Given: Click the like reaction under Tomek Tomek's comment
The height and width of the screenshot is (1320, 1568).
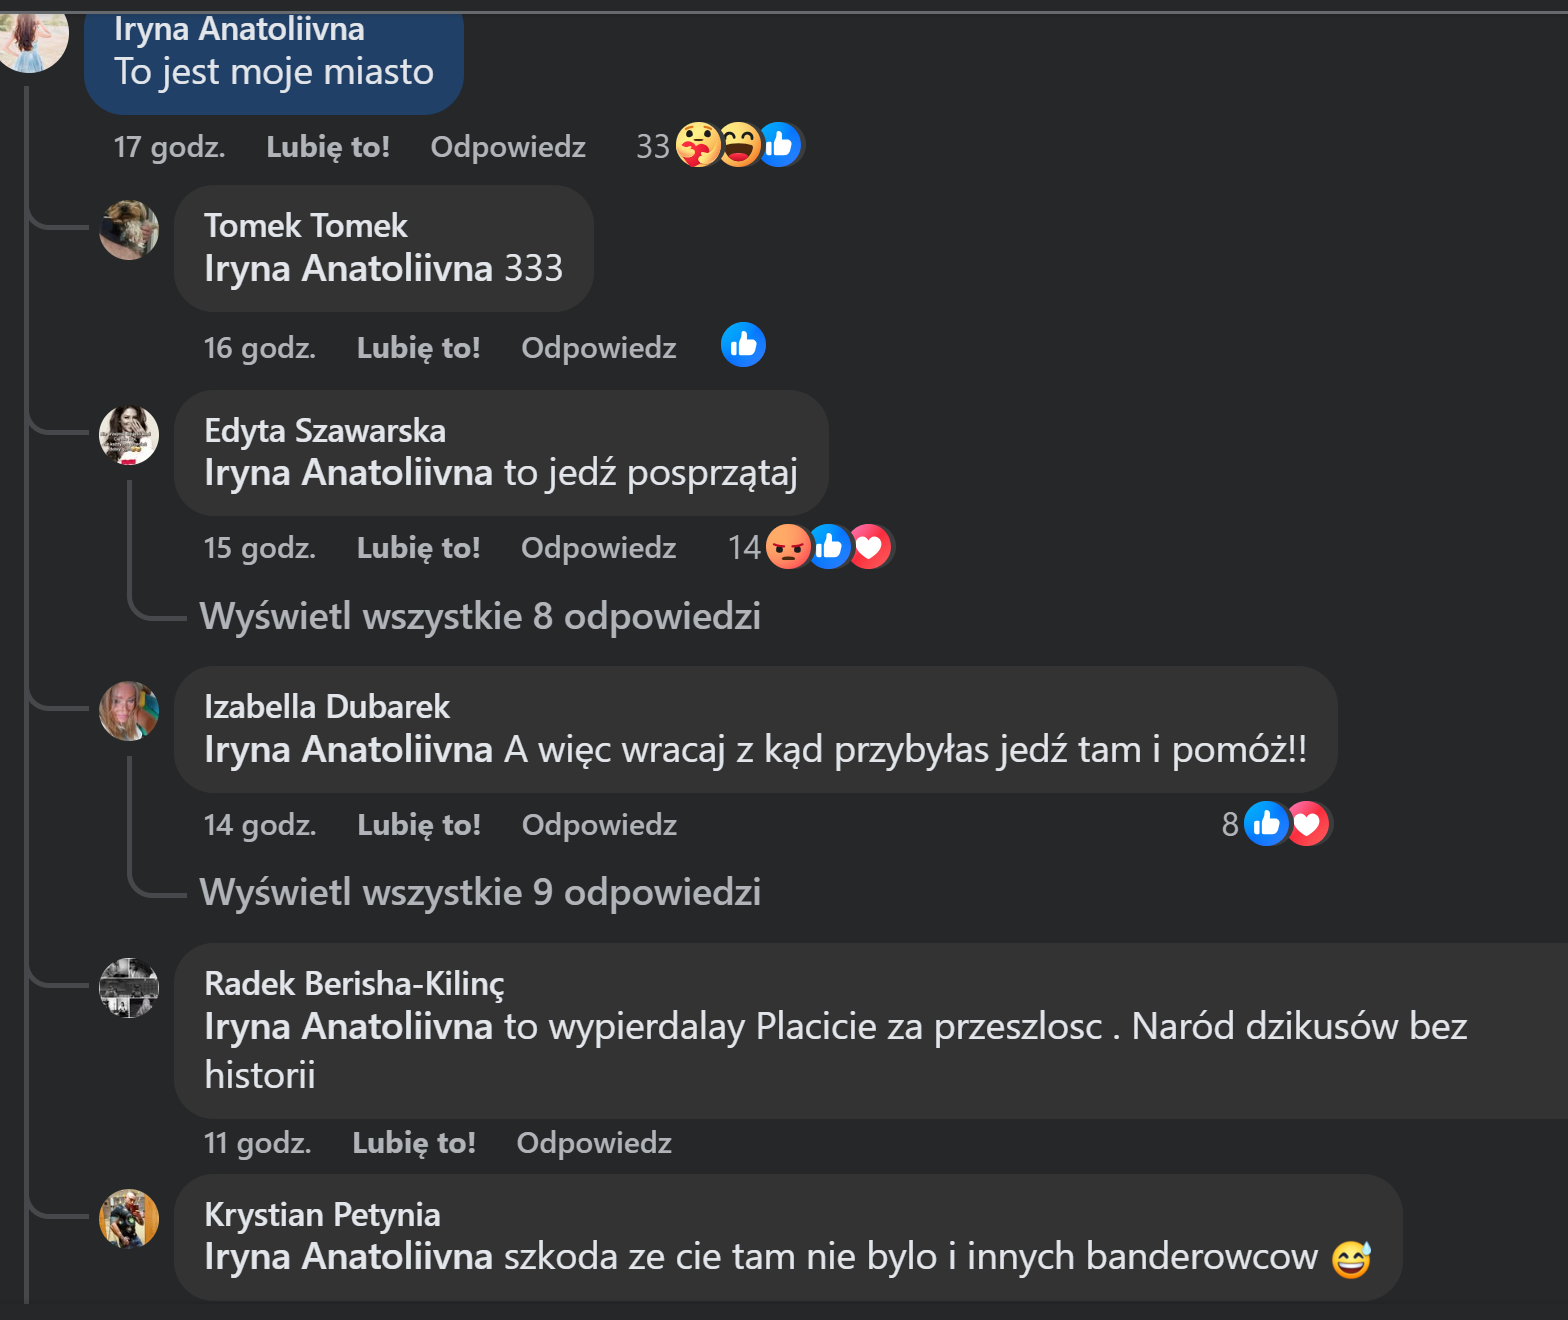Looking at the screenshot, I should coord(743,345).
